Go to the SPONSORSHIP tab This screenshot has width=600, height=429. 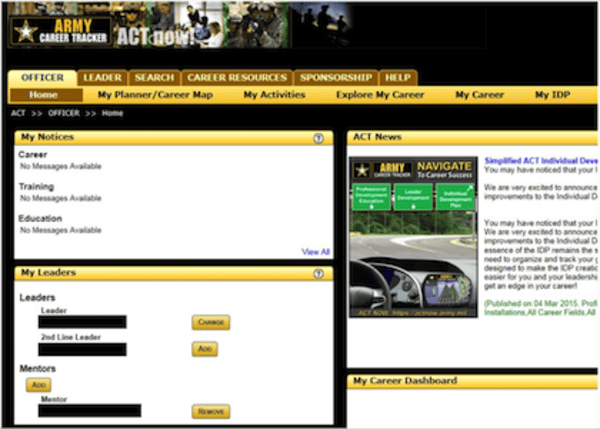point(336,78)
